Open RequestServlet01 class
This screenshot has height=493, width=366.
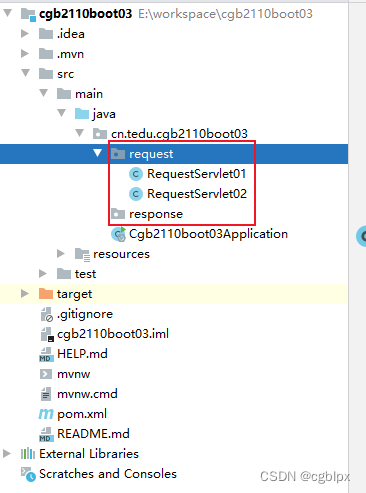pyautogui.click(x=197, y=174)
